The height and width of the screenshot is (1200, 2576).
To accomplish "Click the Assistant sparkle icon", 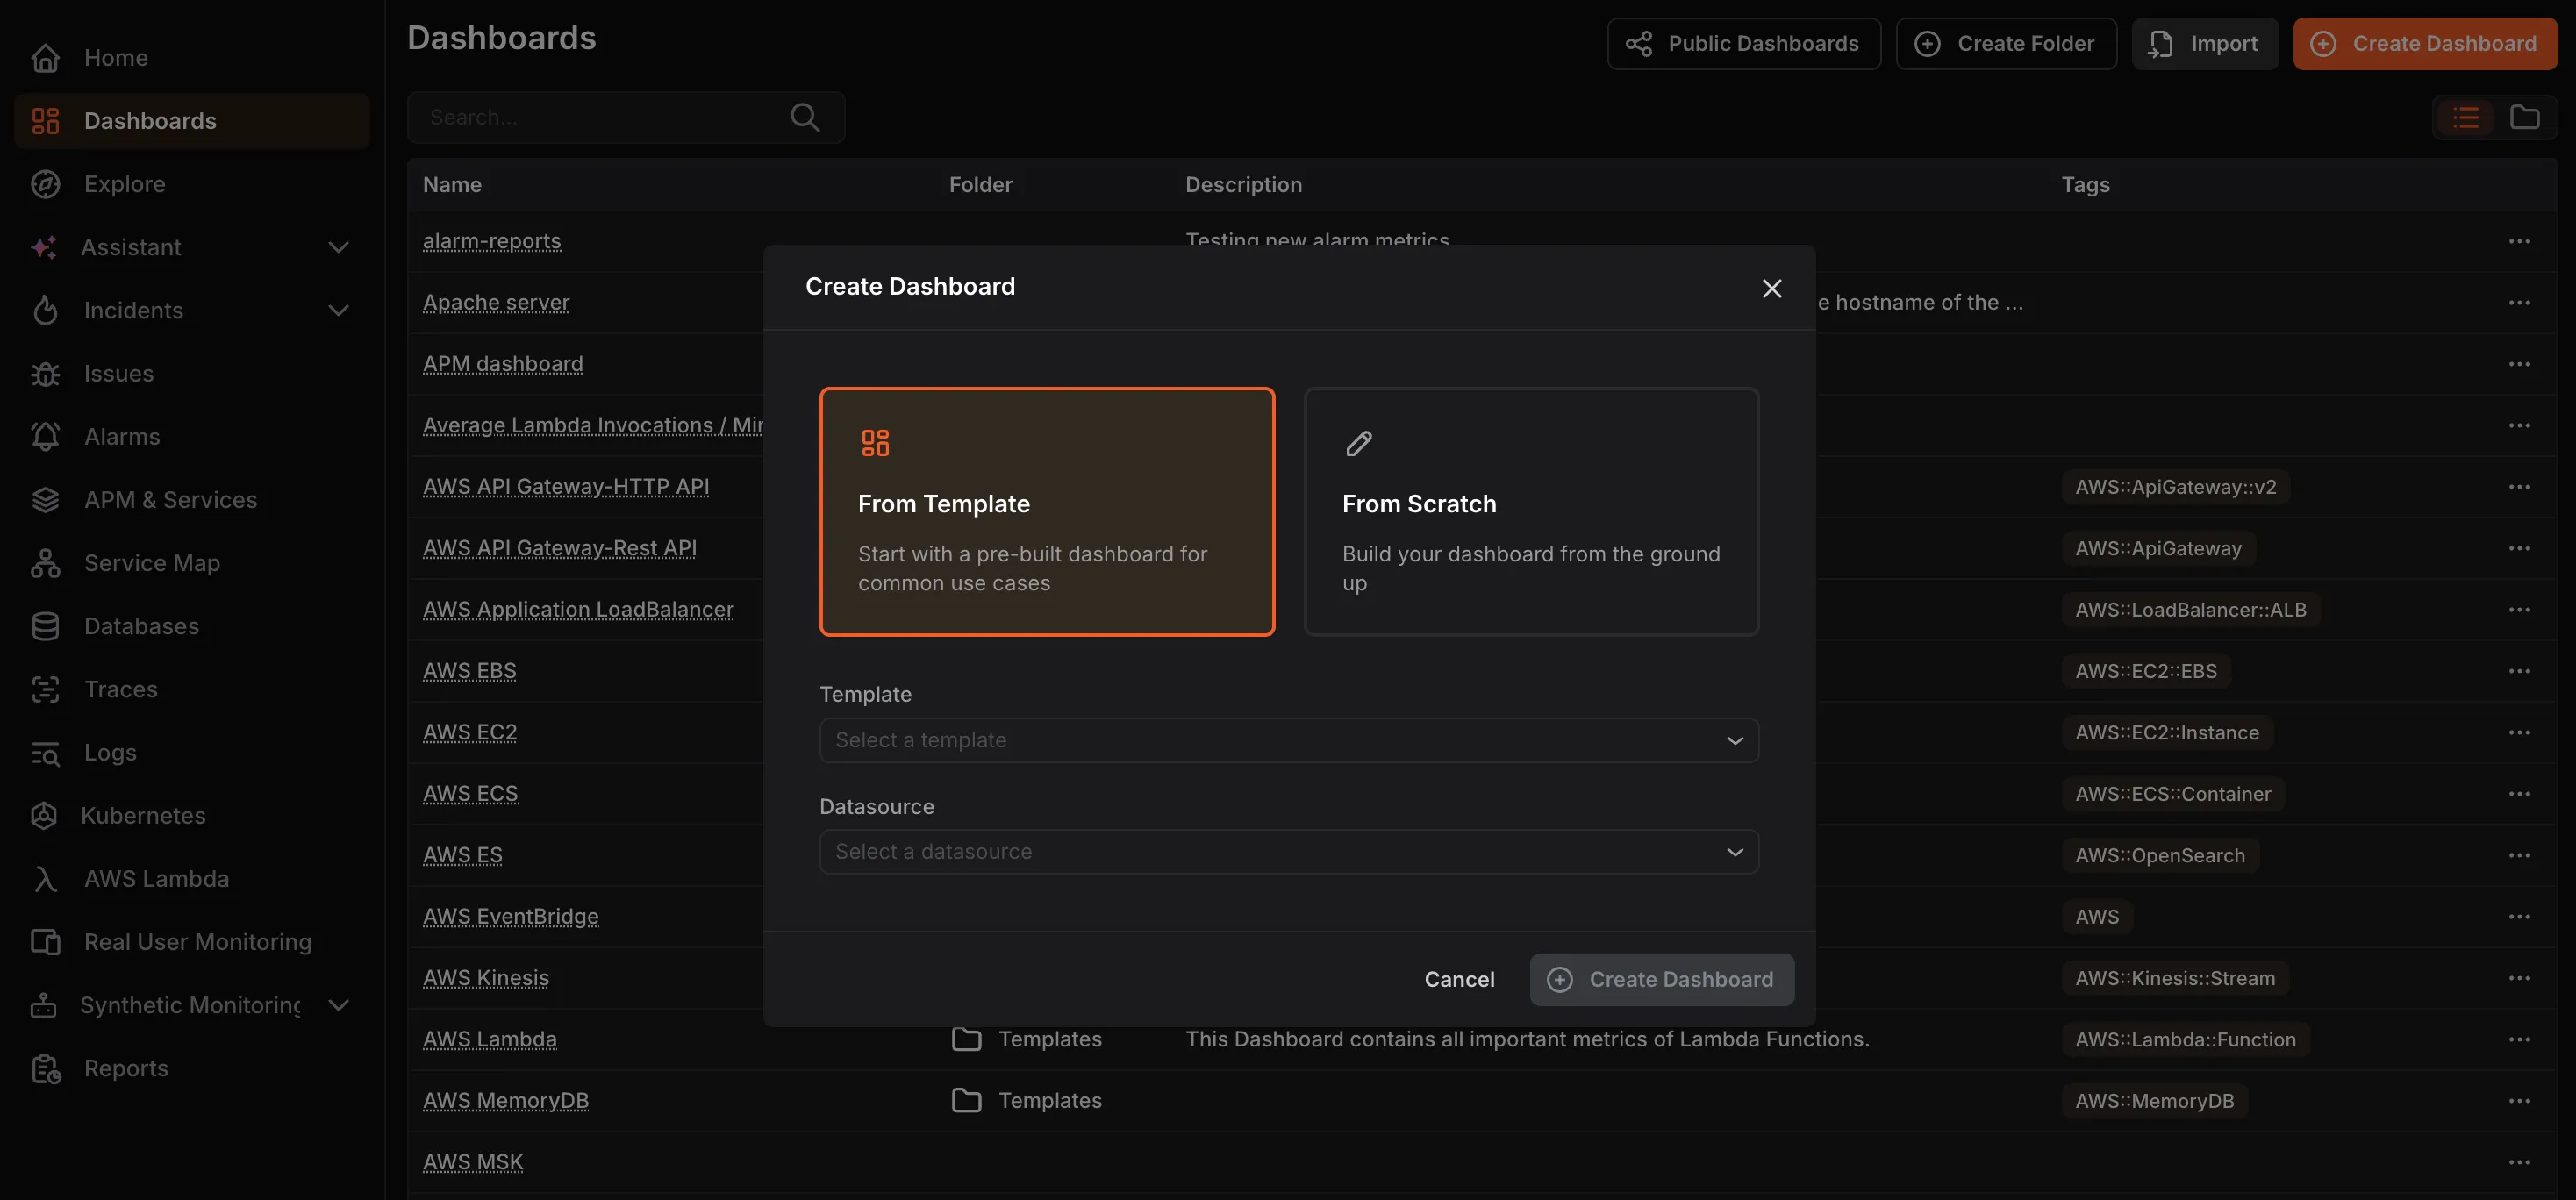I will pyautogui.click(x=44, y=247).
